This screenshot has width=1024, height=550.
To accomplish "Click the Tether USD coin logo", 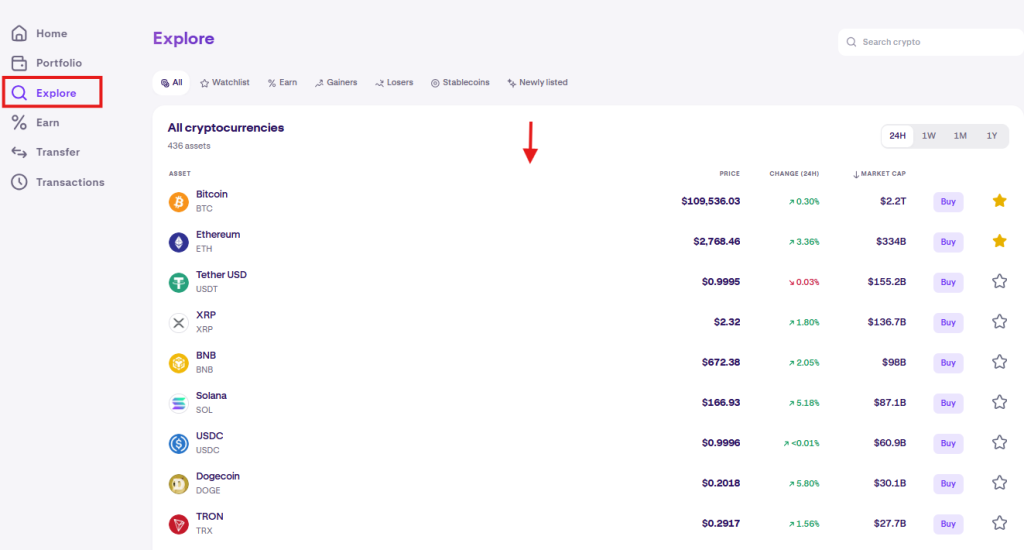I will pyautogui.click(x=178, y=282).
